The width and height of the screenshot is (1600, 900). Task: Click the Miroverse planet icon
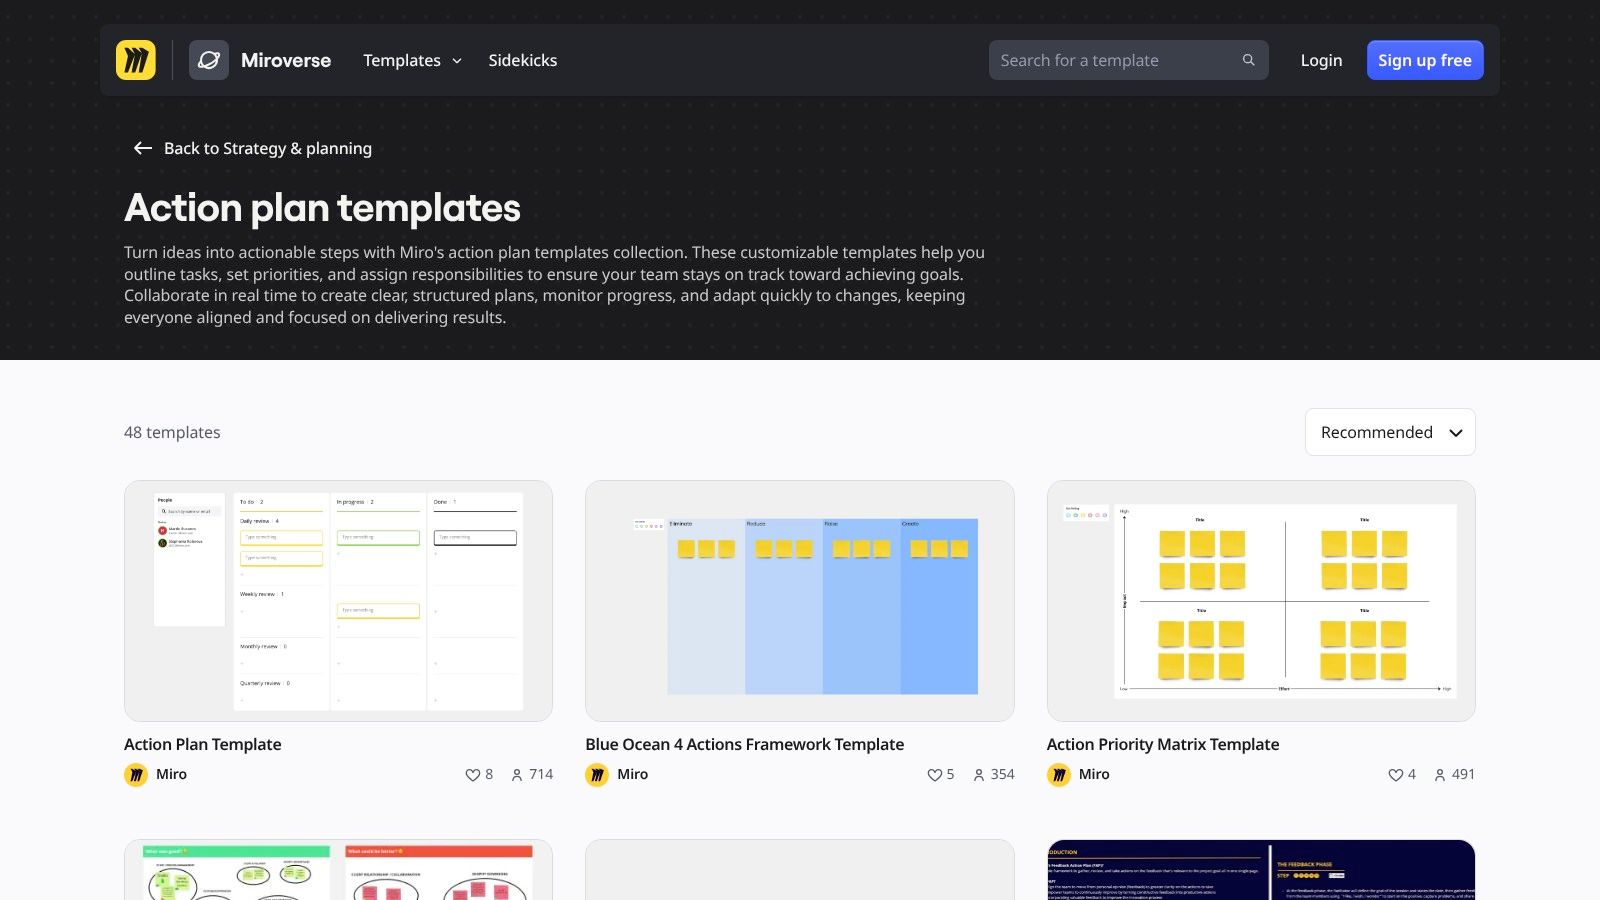point(209,60)
